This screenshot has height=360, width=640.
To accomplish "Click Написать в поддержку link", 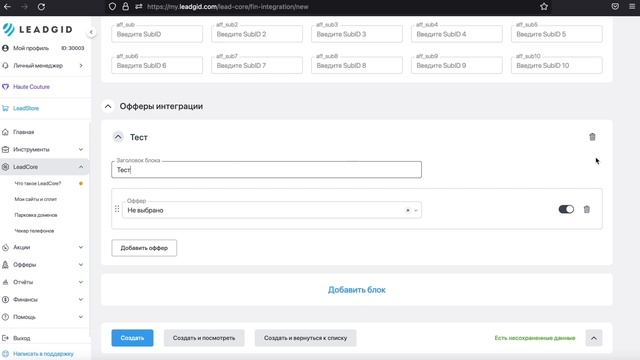I will (x=43, y=354).
